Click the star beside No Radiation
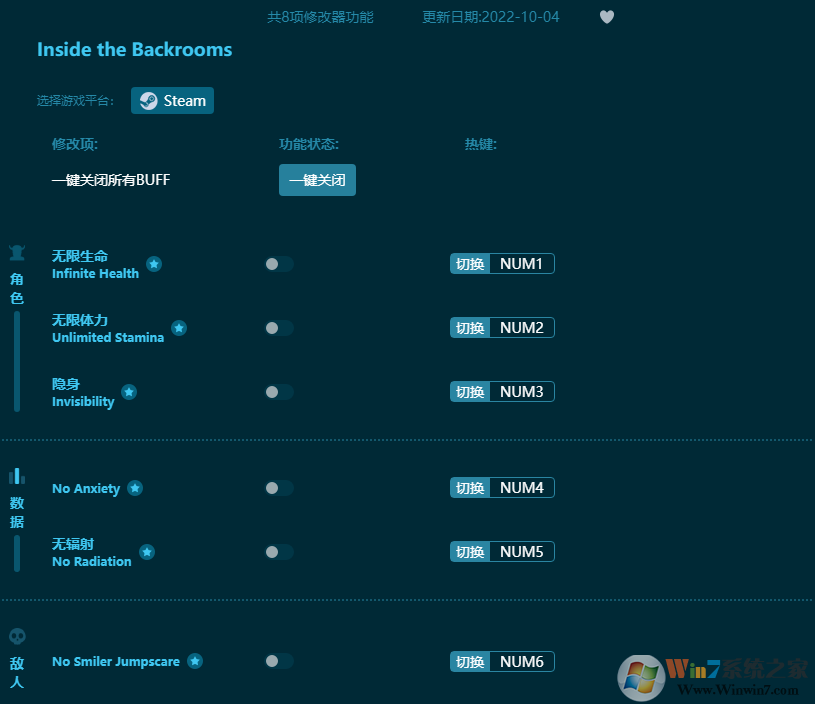The image size is (815, 704). 147,552
